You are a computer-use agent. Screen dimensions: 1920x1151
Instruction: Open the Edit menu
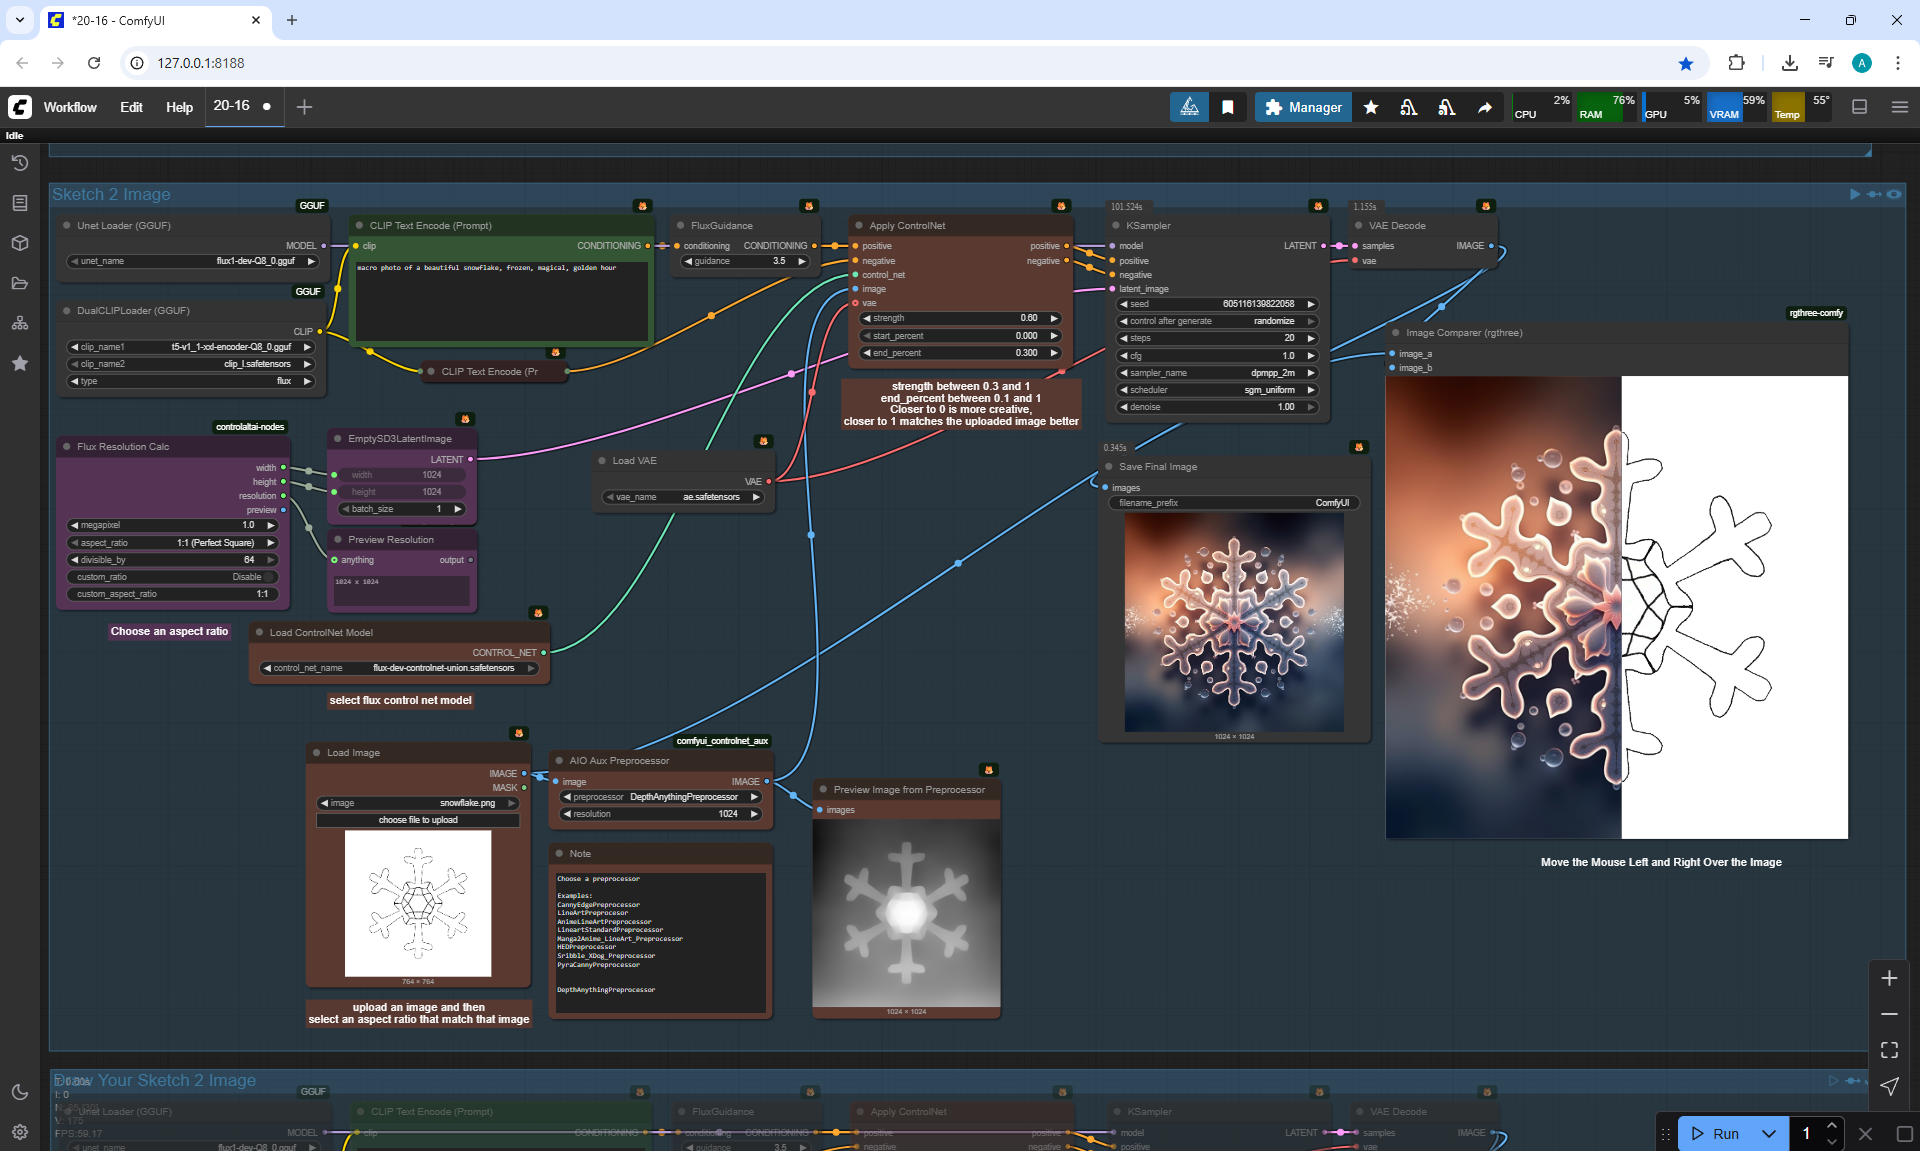[x=131, y=107]
